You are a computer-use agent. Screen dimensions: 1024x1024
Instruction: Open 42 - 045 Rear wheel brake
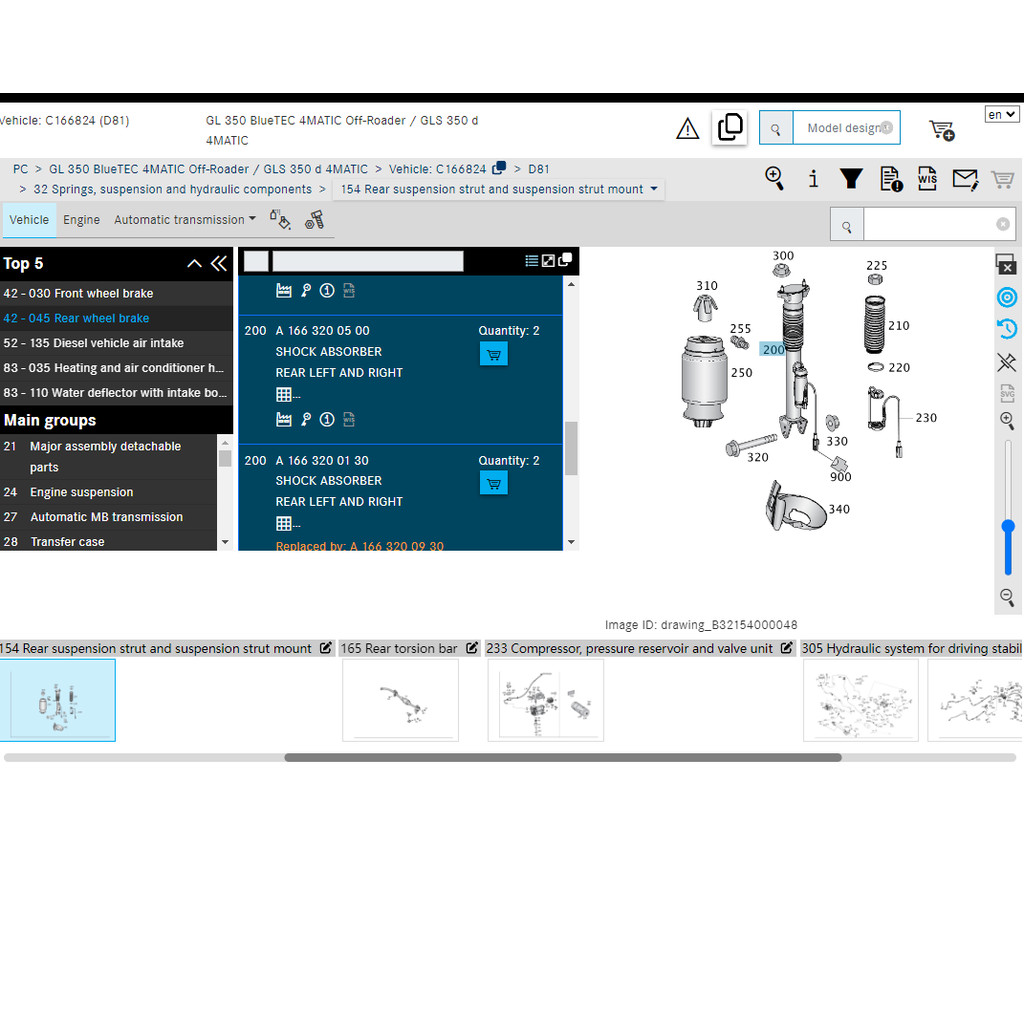(116, 319)
